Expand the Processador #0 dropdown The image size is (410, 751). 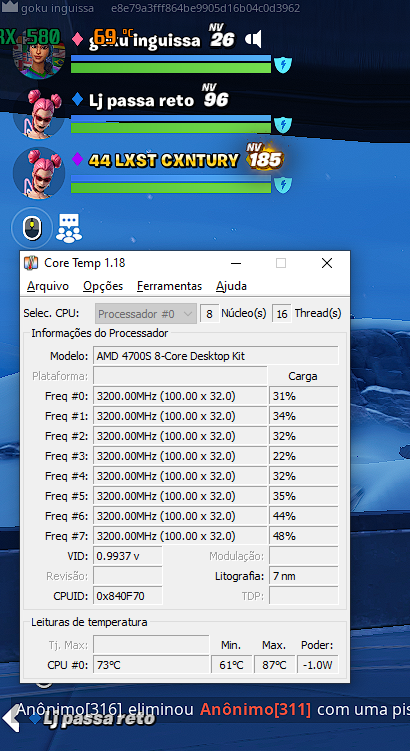[146, 315]
